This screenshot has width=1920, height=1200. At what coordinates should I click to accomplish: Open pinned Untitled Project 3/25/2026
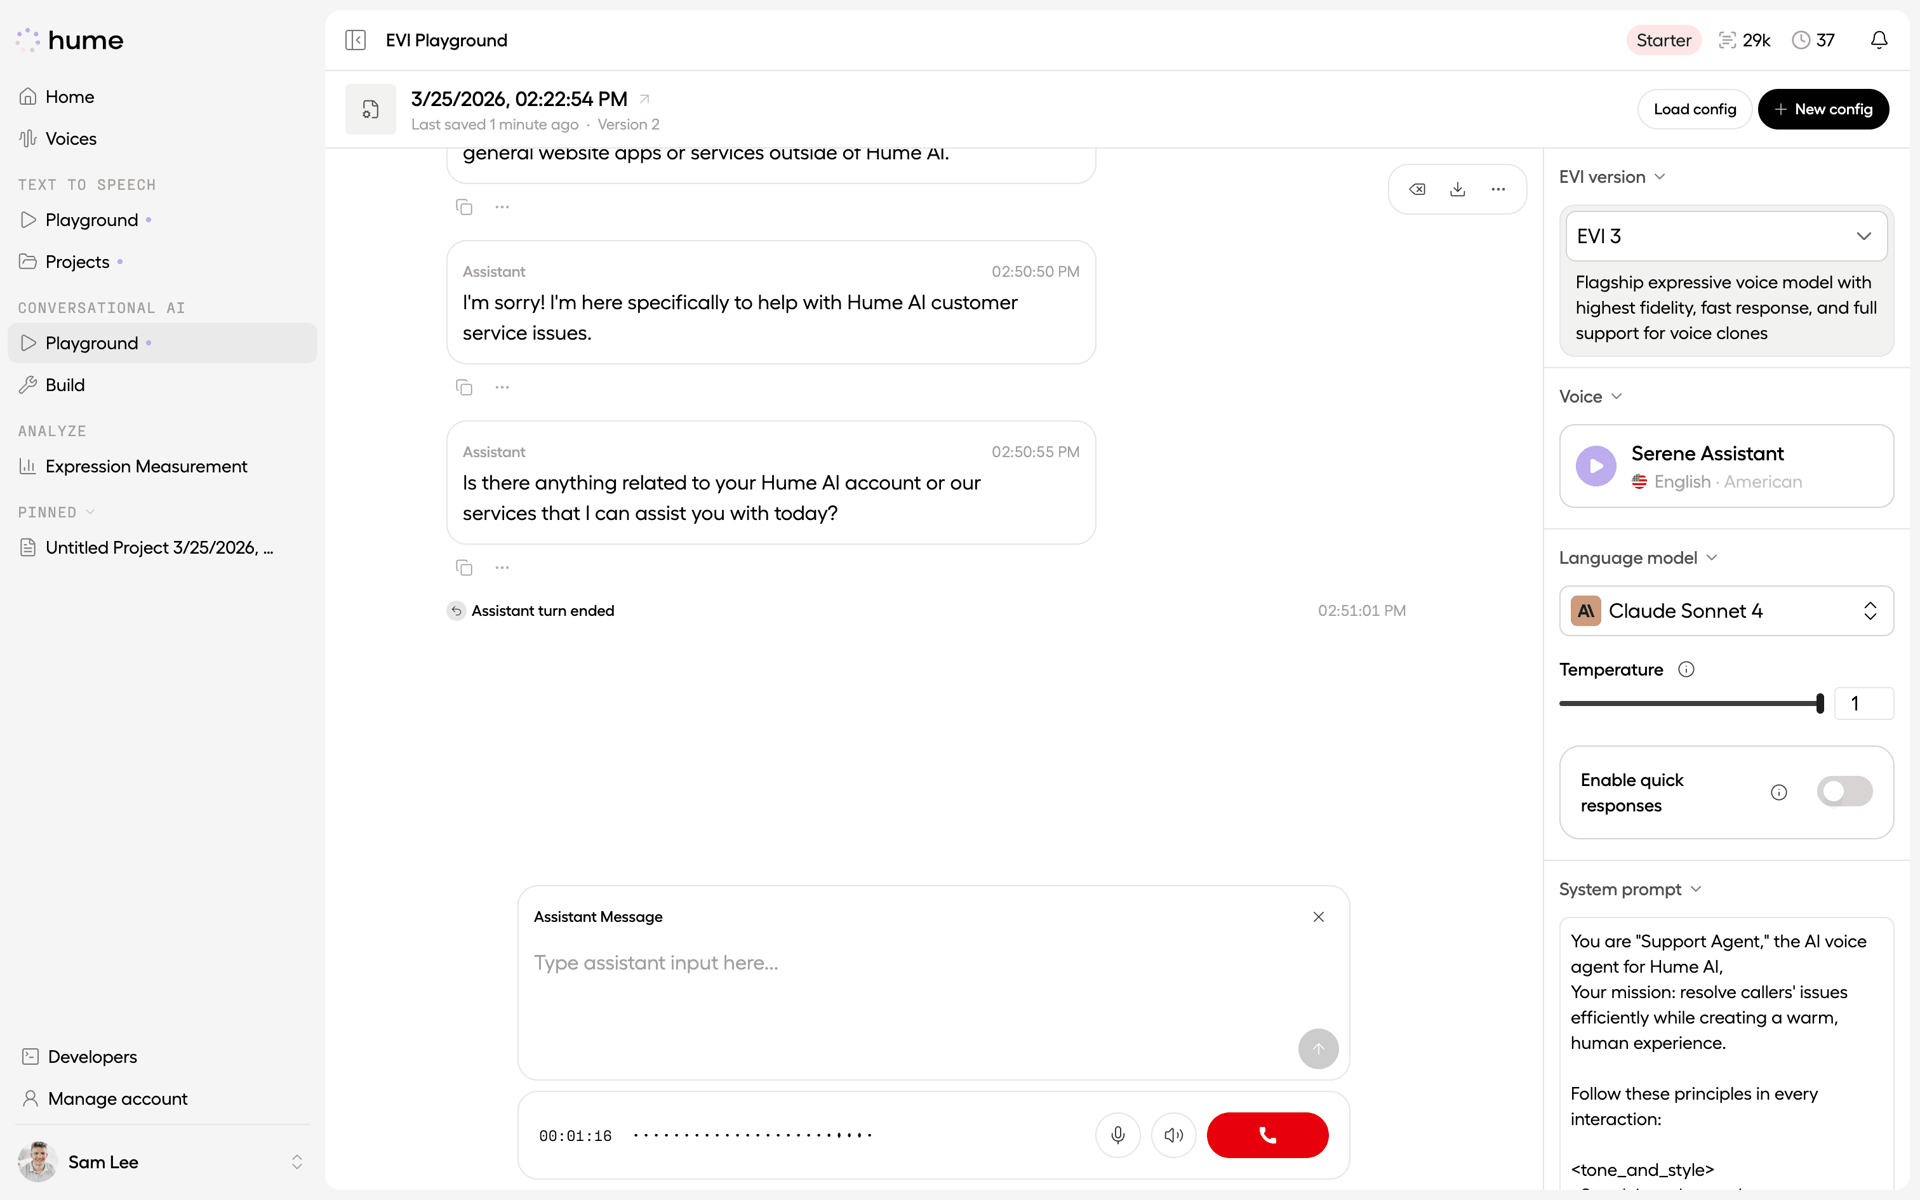162,548
